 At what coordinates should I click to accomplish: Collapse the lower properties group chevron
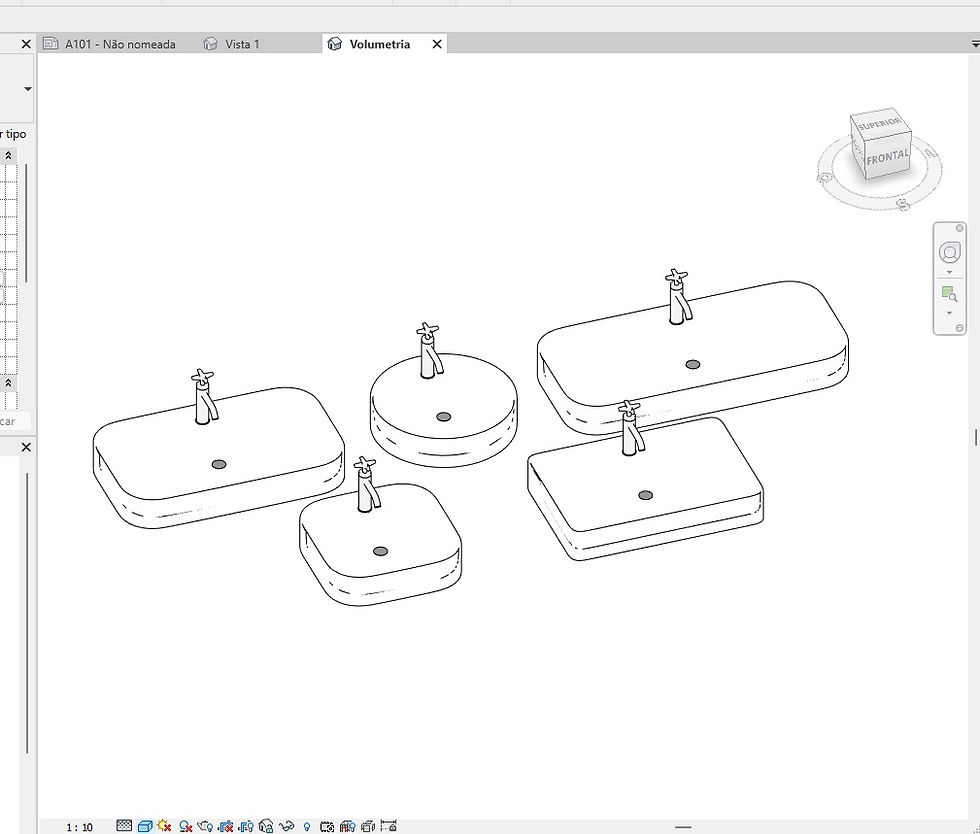click(8, 383)
